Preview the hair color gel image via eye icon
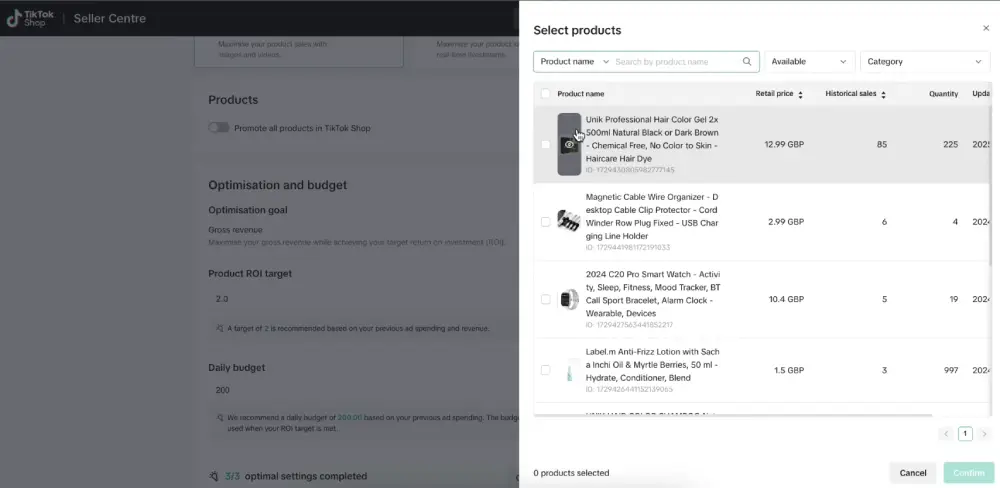 pyautogui.click(x=569, y=144)
